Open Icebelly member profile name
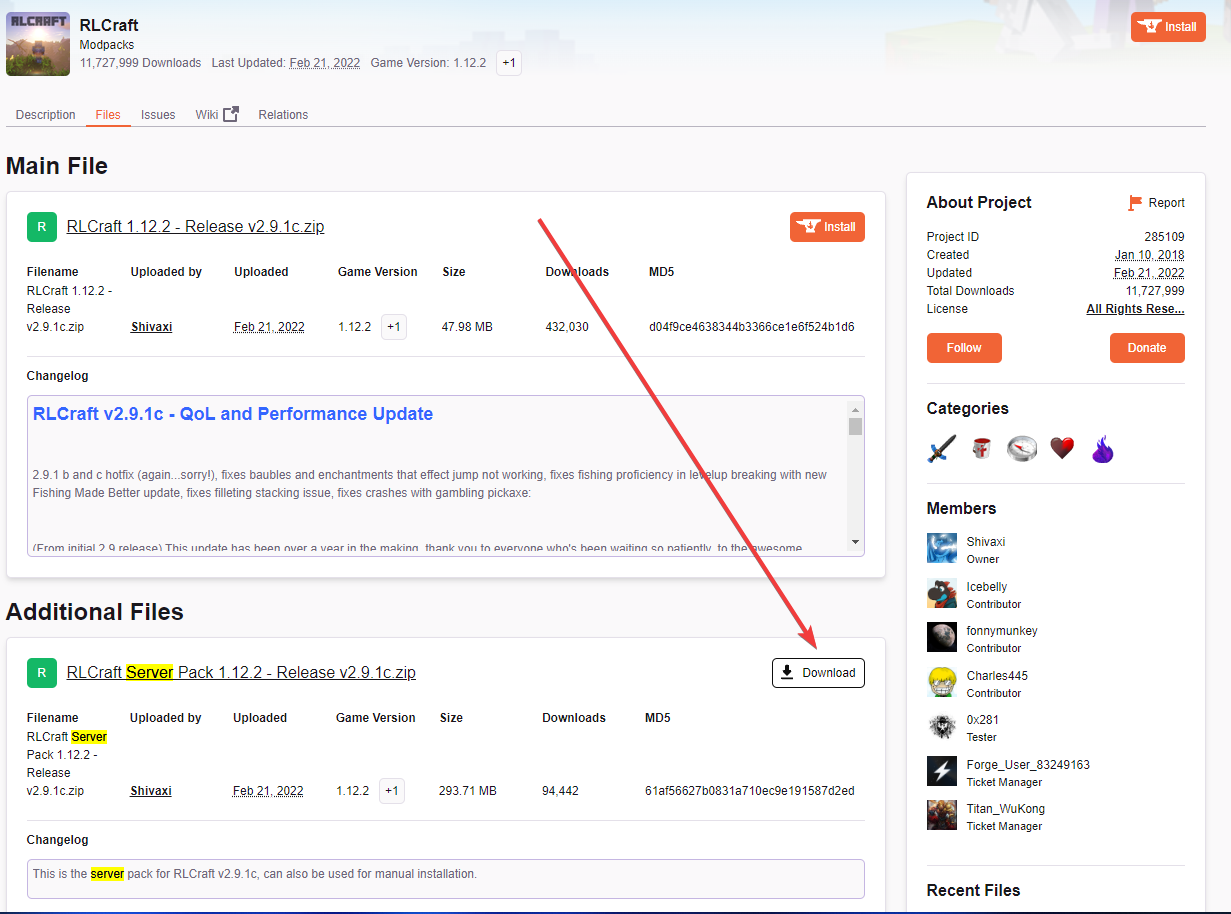The image size is (1231, 914). [987, 587]
